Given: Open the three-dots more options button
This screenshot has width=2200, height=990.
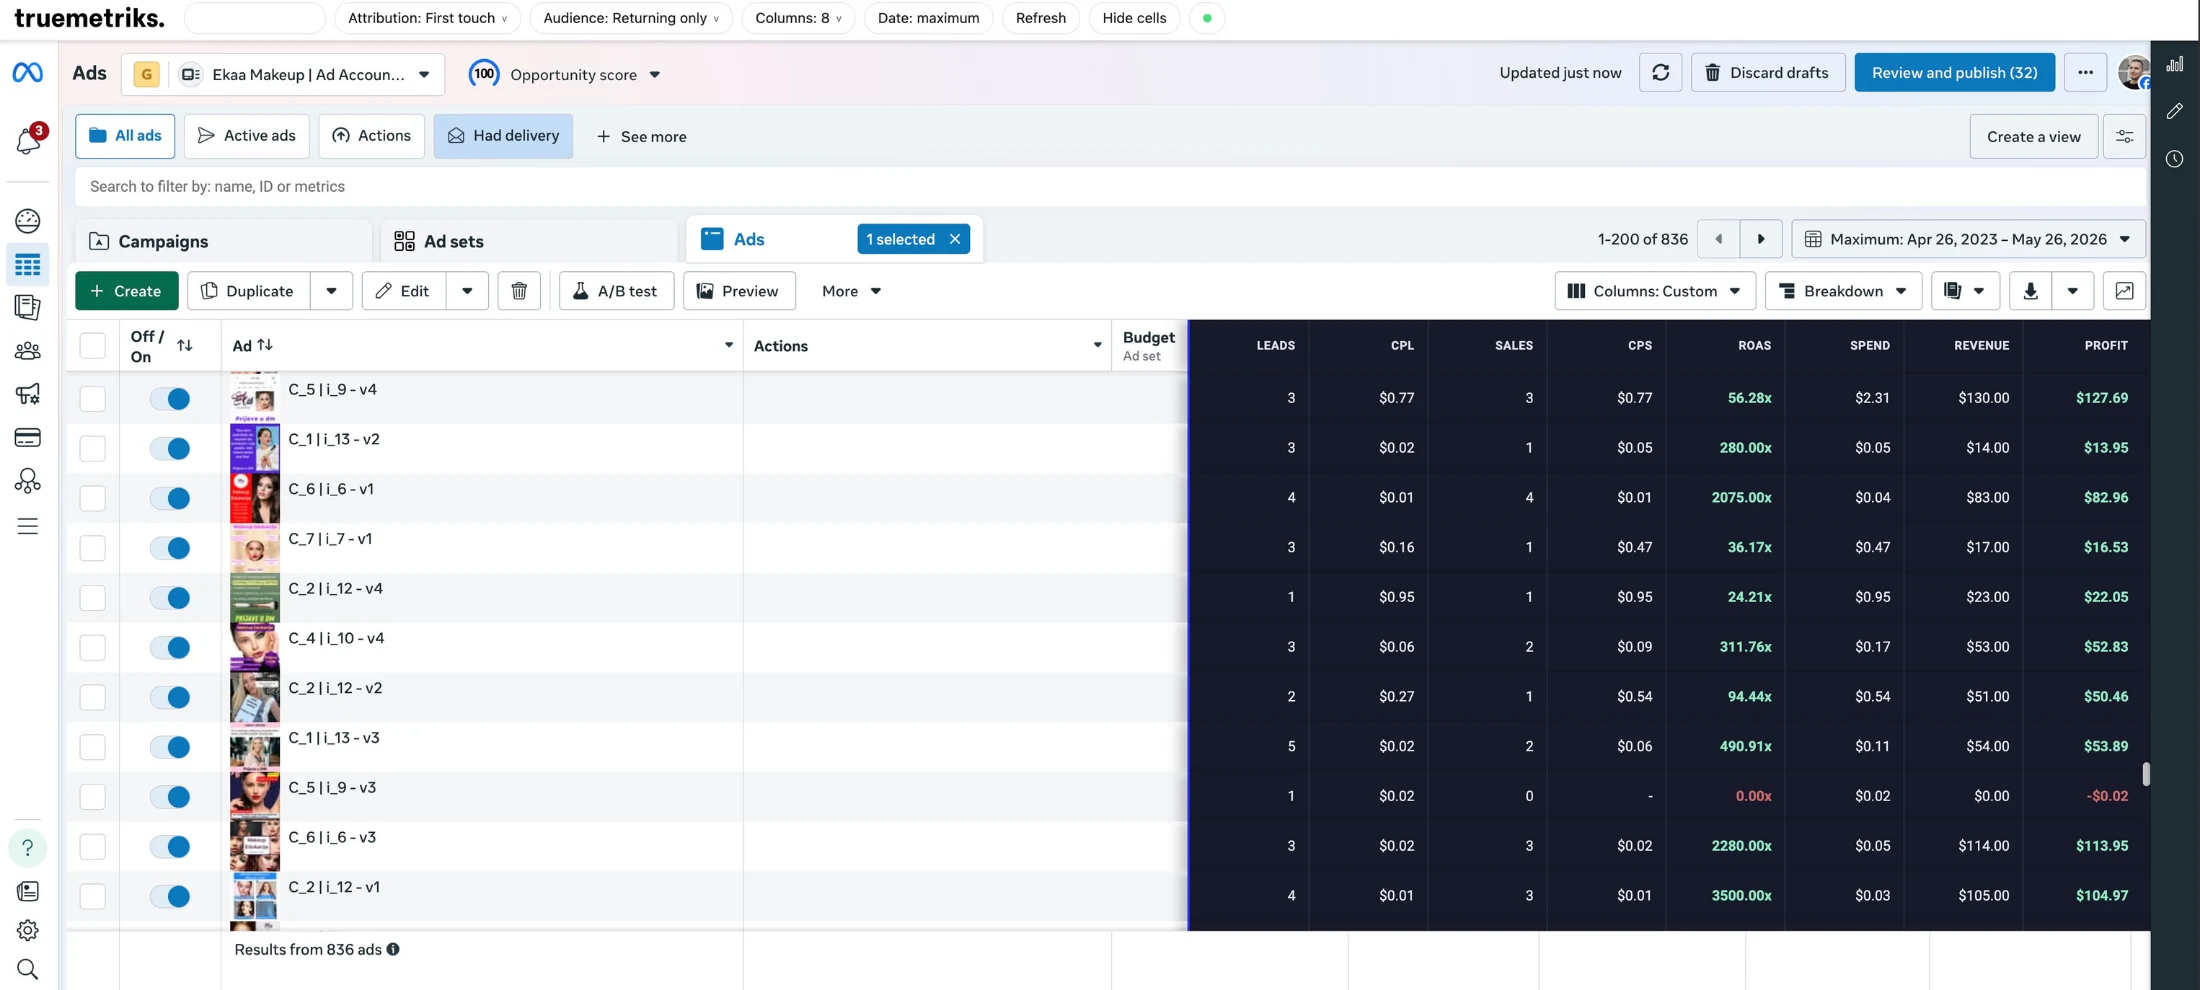Looking at the screenshot, I should point(2085,73).
